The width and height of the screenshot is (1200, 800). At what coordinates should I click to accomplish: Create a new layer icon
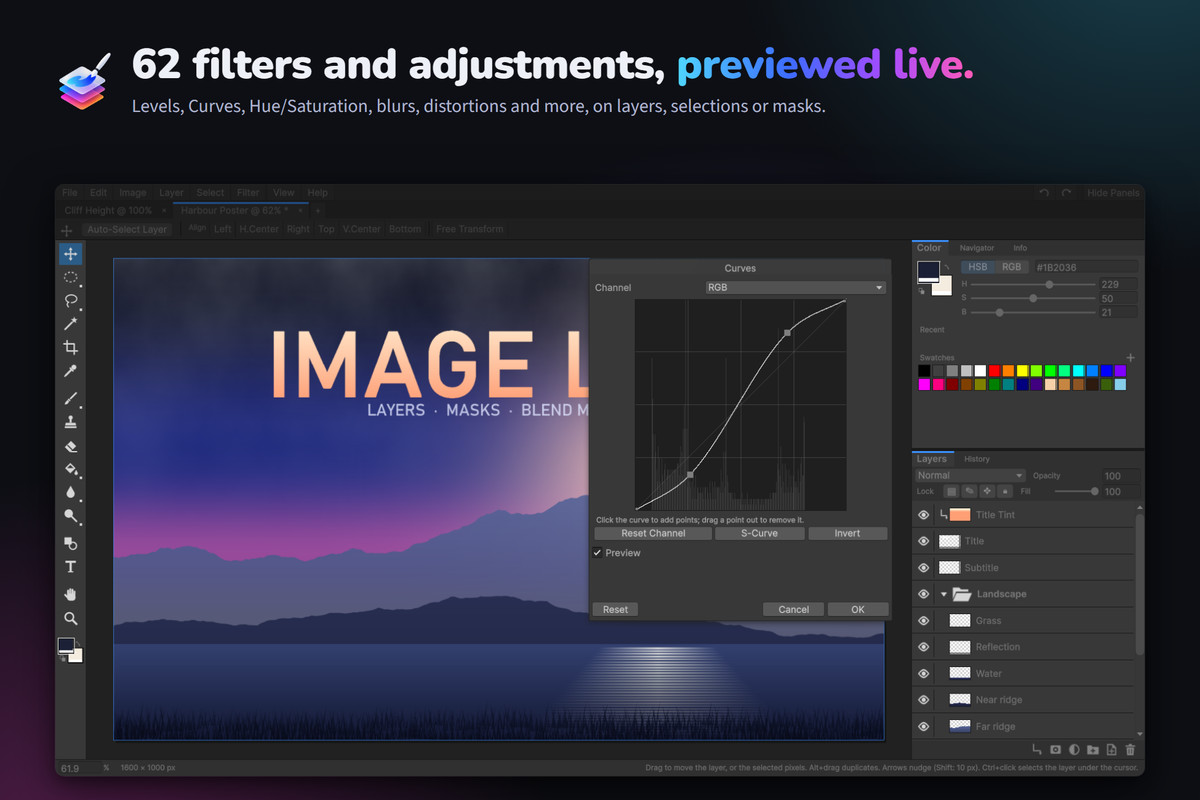(x=1112, y=749)
